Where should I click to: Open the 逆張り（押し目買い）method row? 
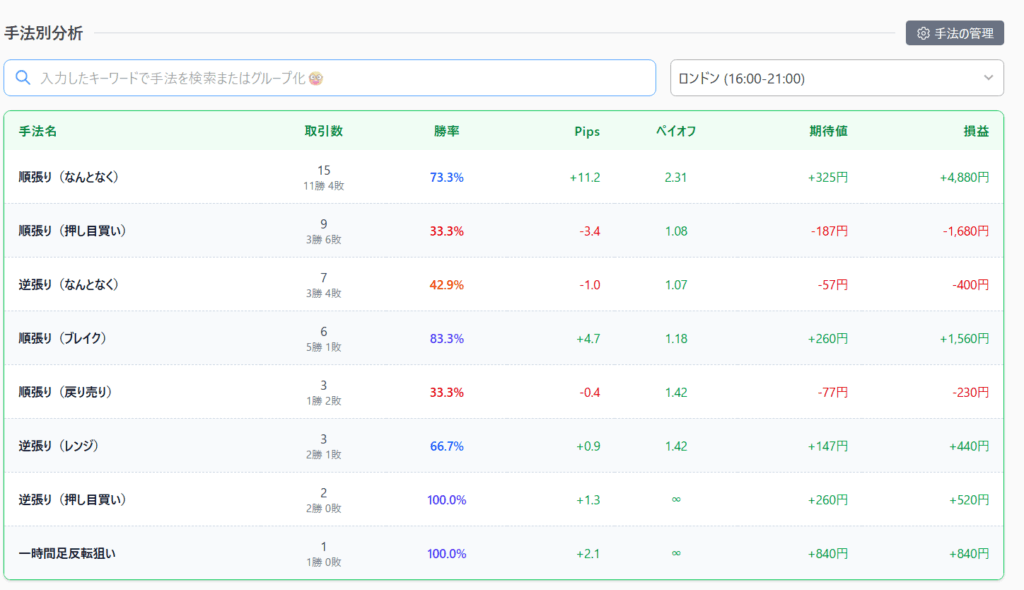72,500
